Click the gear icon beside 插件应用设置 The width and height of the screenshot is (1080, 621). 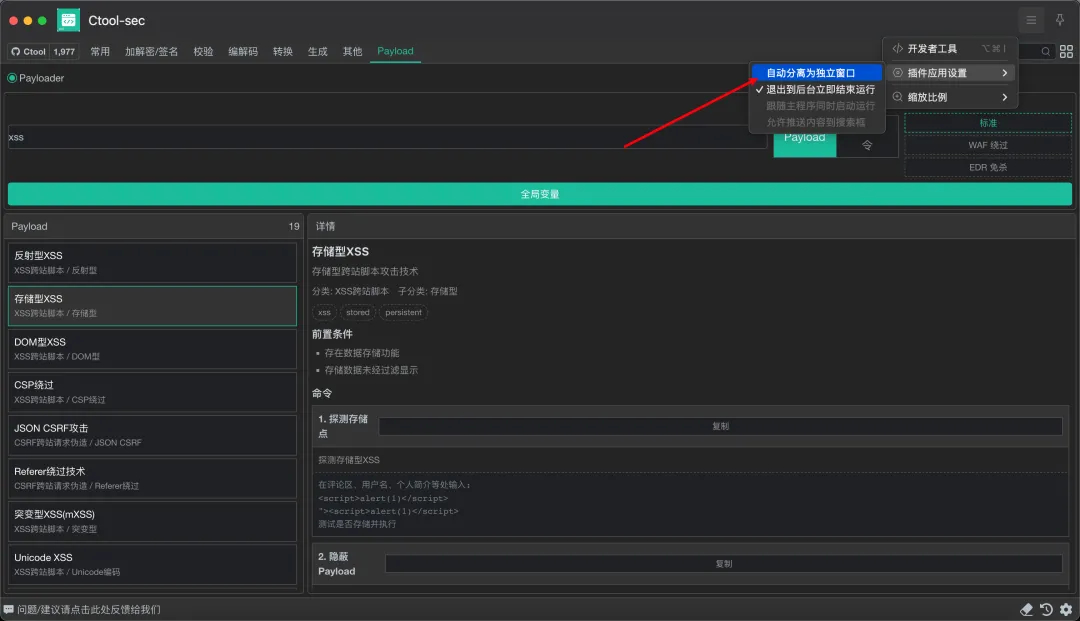[x=897, y=73]
